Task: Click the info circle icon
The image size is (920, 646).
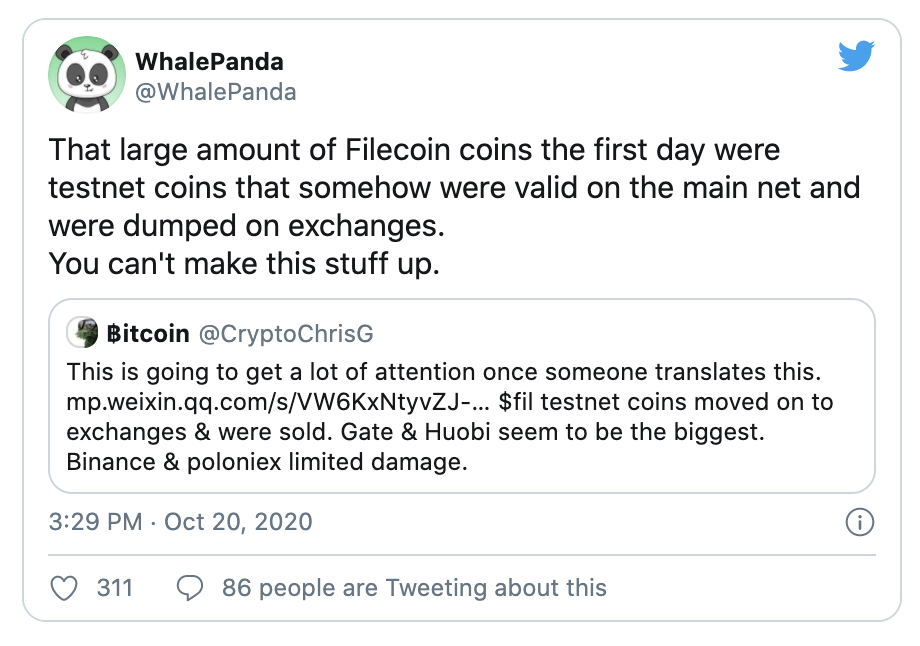Action: [x=859, y=522]
